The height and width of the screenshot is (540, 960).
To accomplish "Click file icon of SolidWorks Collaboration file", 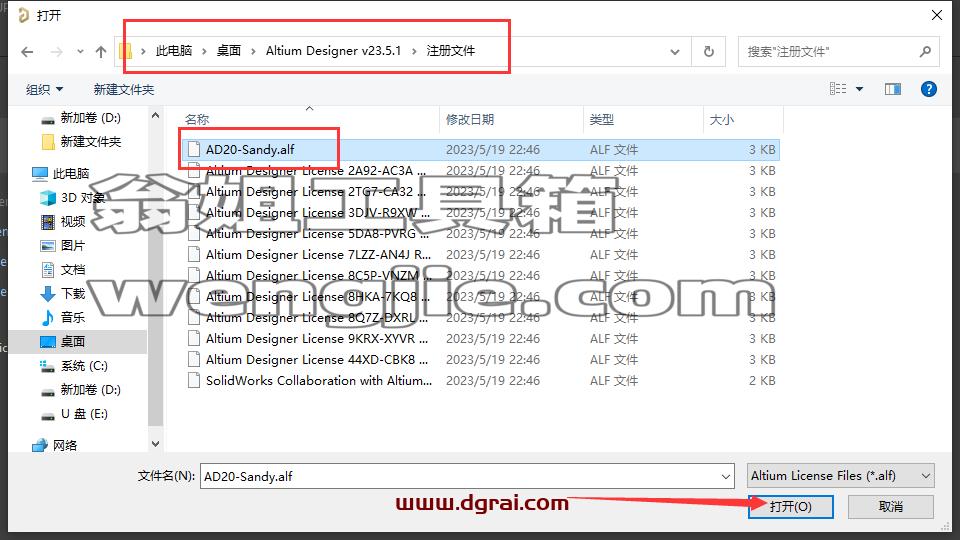I will 194,380.
